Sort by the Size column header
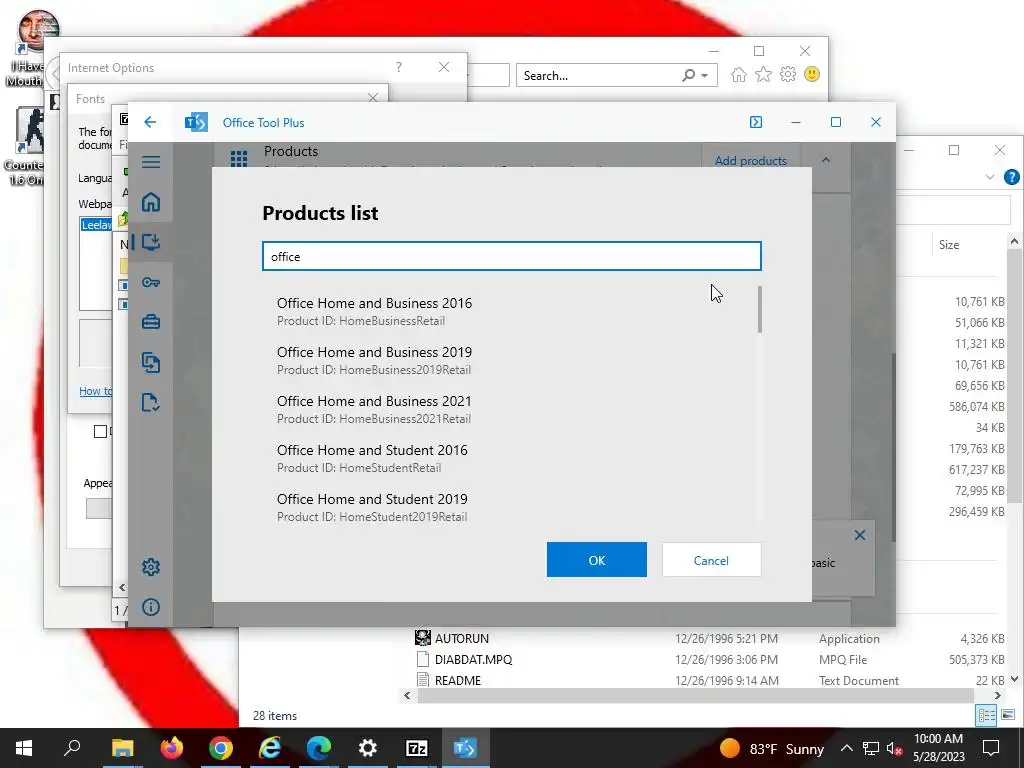1024x768 pixels. pyautogui.click(x=949, y=245)
